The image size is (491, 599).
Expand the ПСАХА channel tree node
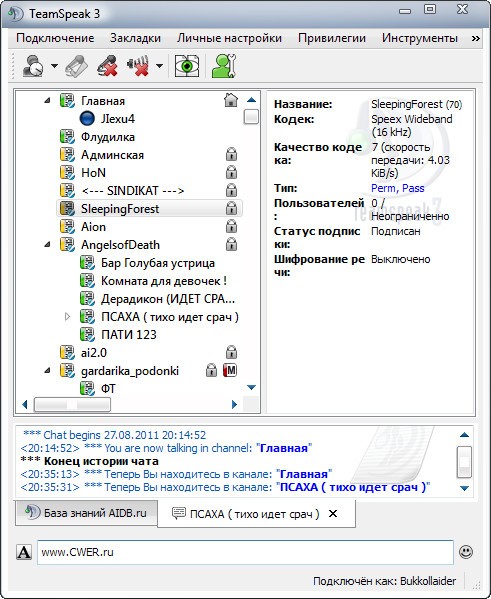67,316
